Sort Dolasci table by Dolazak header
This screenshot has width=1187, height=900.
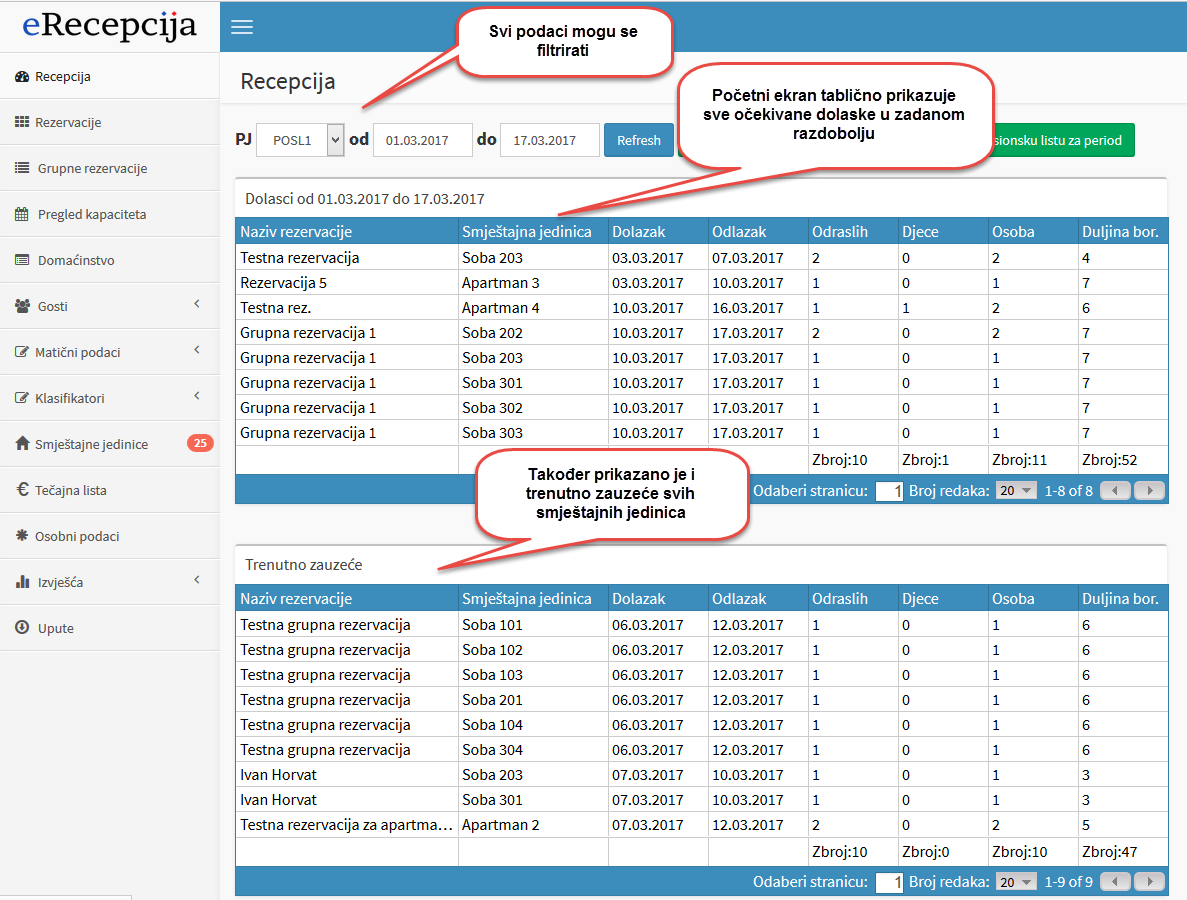click(658, 232)
